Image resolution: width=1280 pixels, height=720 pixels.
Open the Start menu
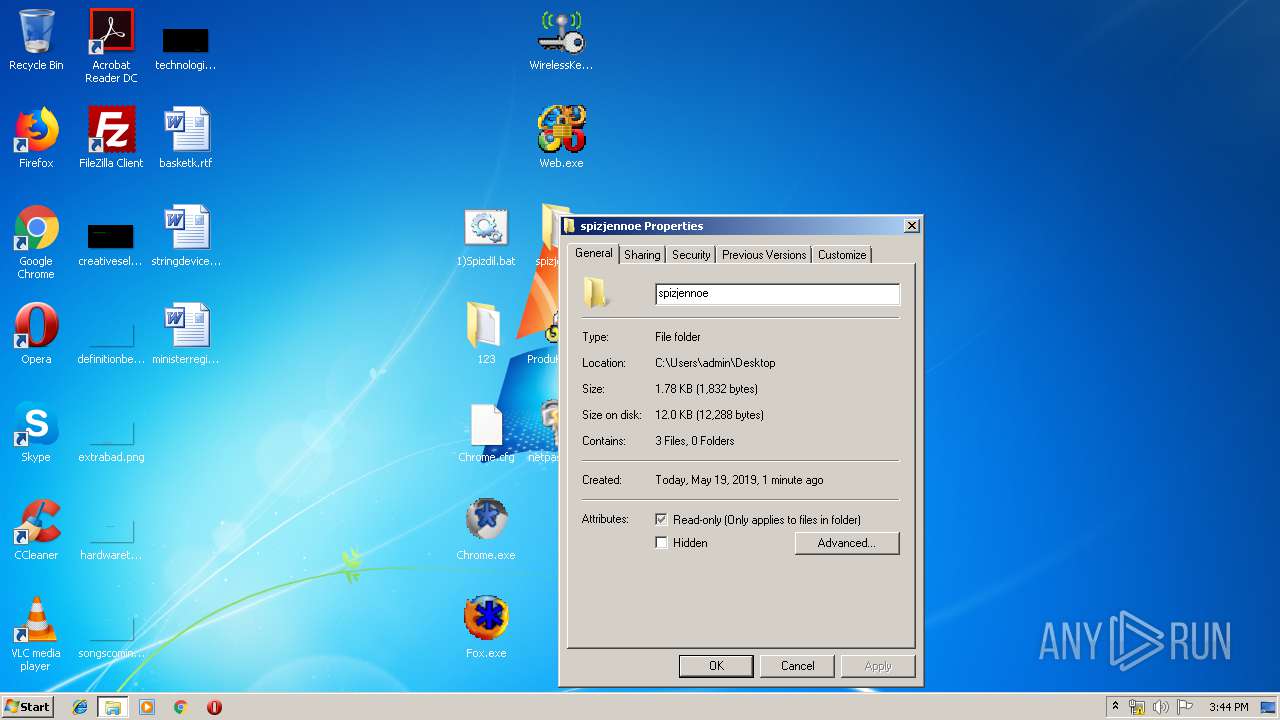coord(27,707)
